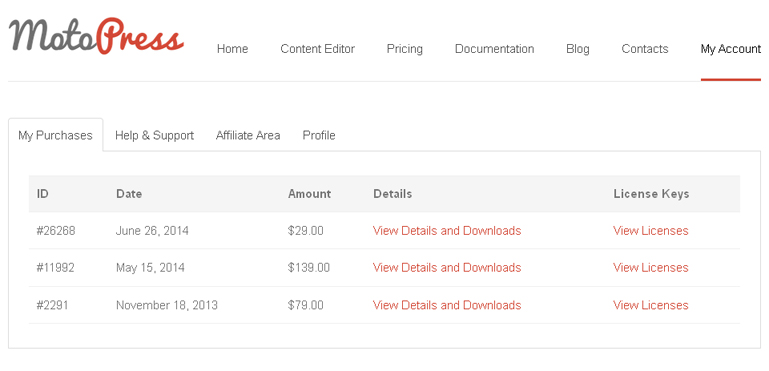The width and height of the screenshot is (769, 371).
Task: Open the Pricing page
Action: (405, 49)
